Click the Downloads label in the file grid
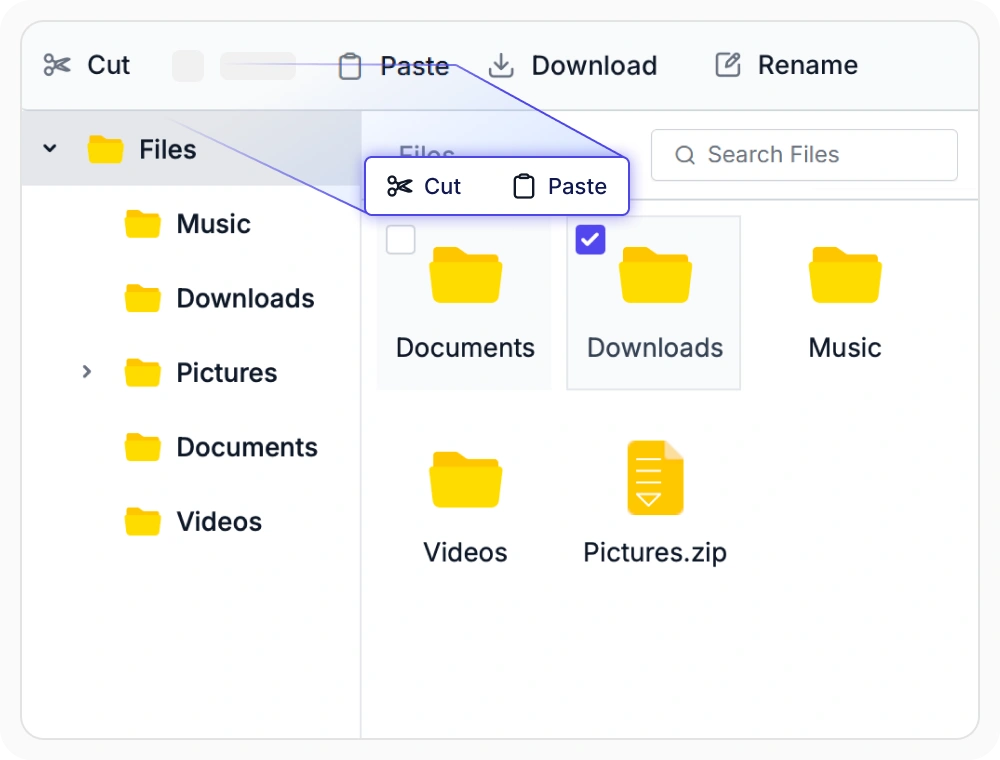Screen dimensions: 1000x760 point(655,348)
